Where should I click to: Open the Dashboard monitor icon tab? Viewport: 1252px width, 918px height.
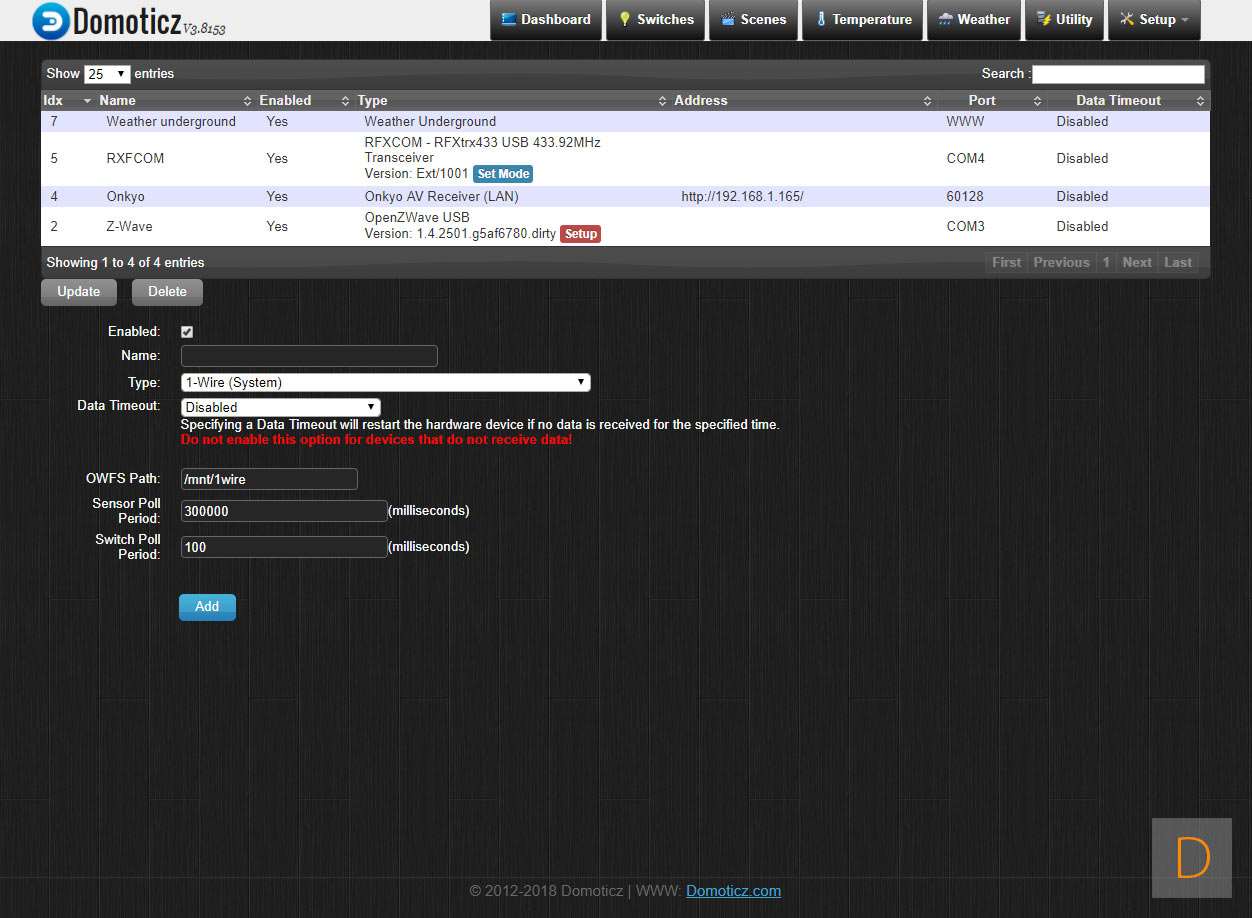(x=509, y=20)
